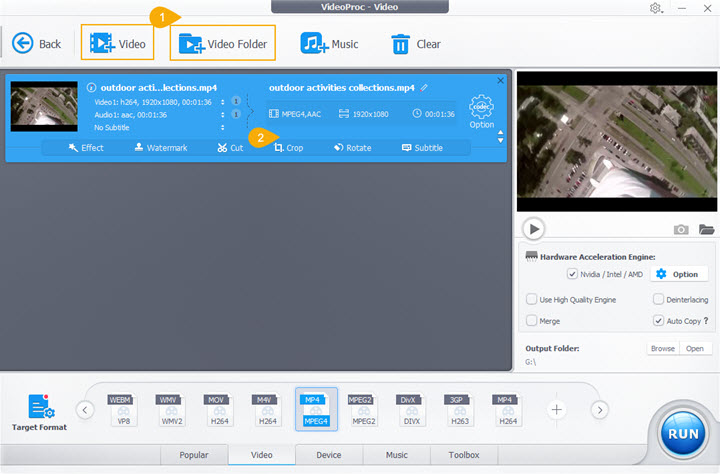Click the video thumbnail in file list
The height and width of the screenshot is (474, 720).
point(44,107)
